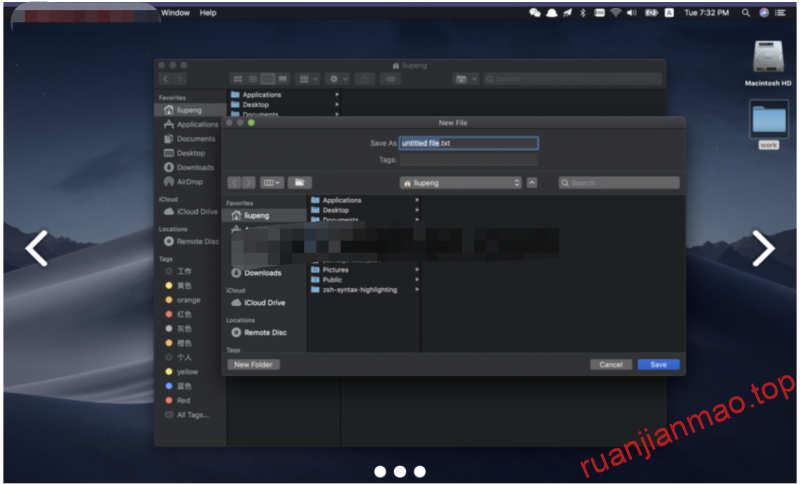The width and height of the screenshot is (800, 484).
Task: Click the folder grouping icon in dialog toolbar
Action: click(x=299, y=183)
